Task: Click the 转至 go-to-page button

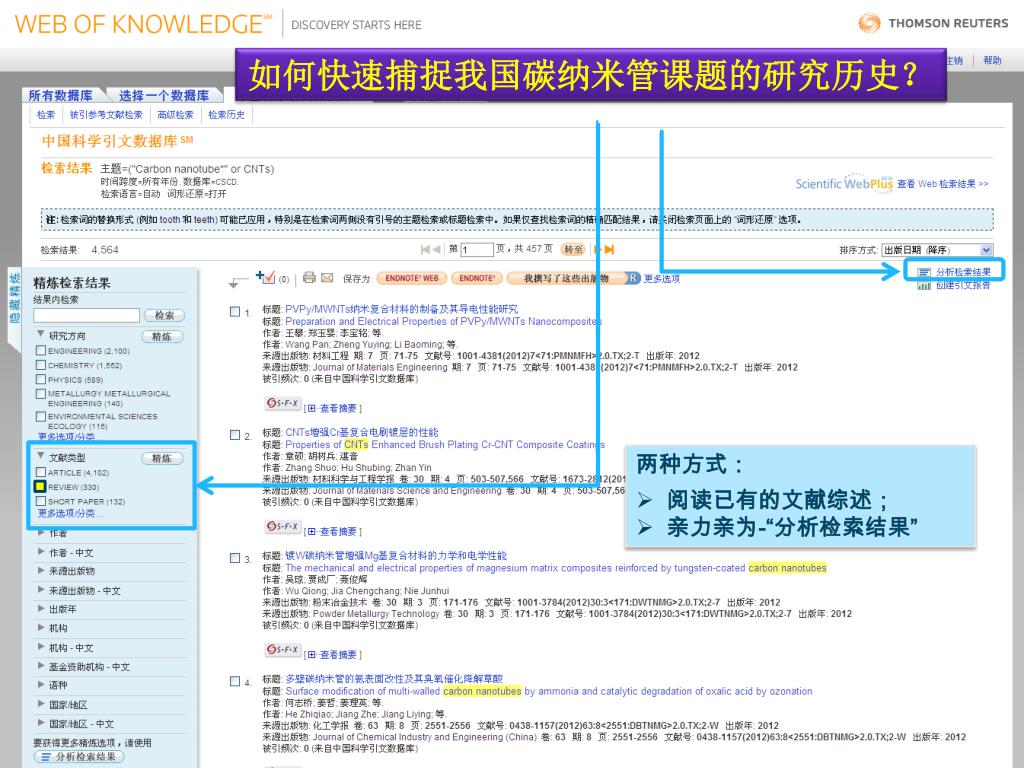Action: (573, 249)
